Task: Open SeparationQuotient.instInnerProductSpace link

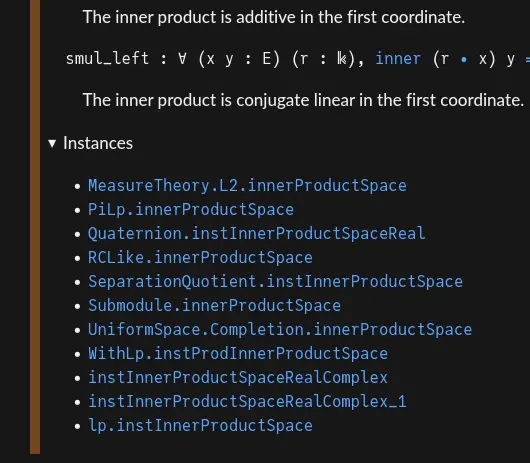Action: (275, 282)
